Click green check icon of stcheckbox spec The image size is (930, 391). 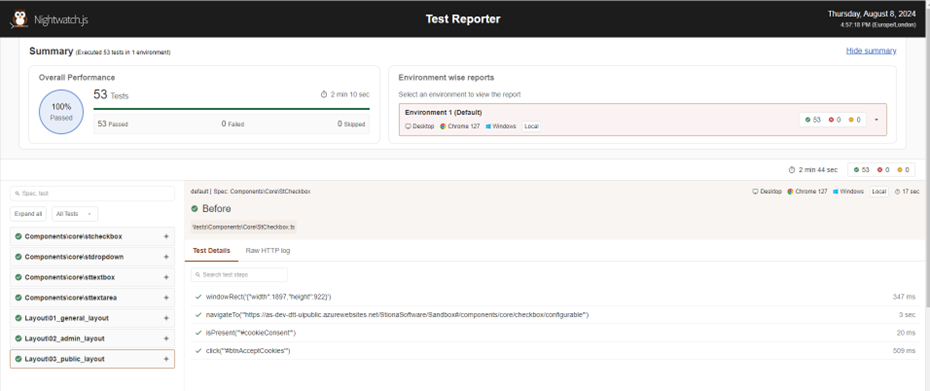18,236
